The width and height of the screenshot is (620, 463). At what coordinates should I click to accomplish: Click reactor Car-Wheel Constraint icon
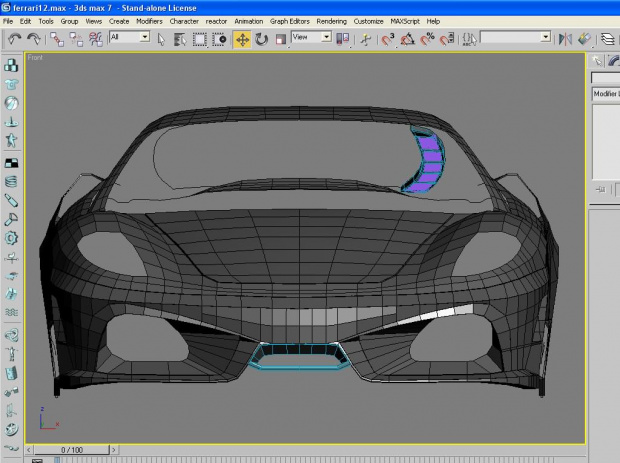[11, 430]
